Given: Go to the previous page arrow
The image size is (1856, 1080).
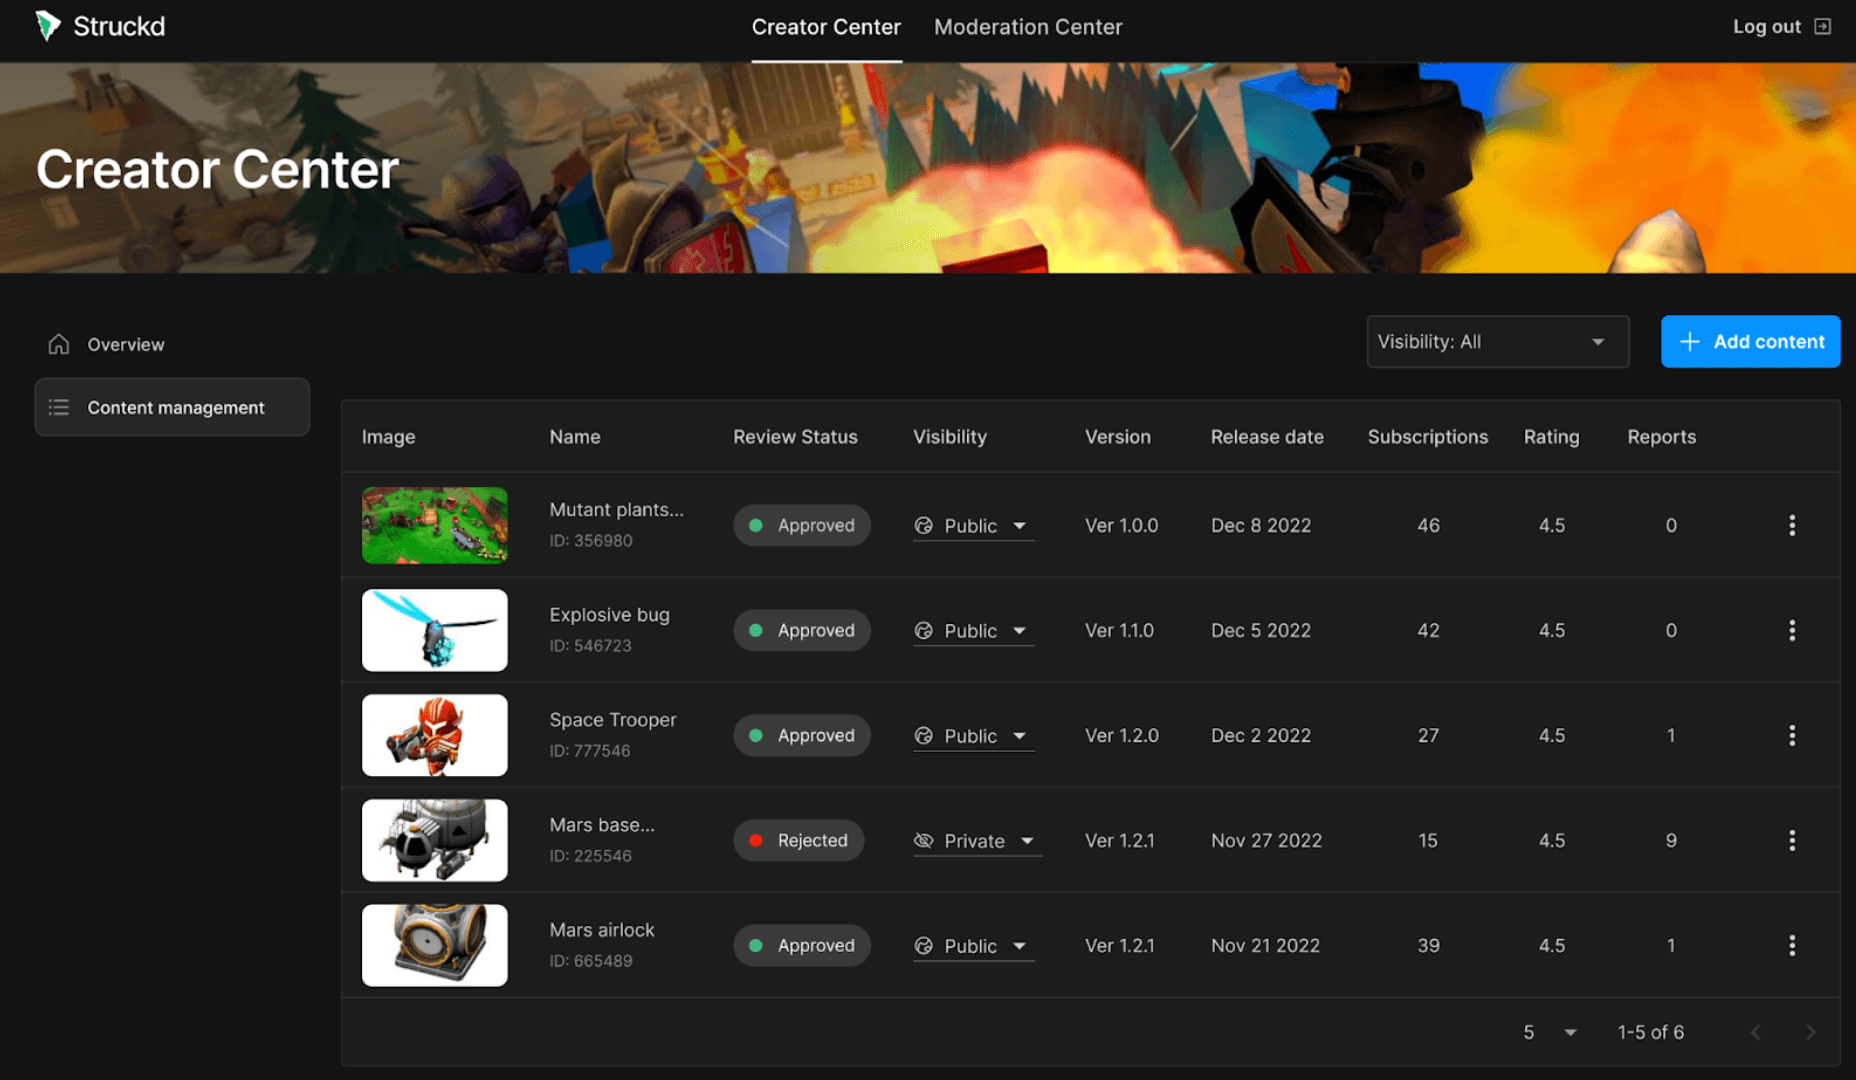Looking at the screenshot, I should 1755,1032.
